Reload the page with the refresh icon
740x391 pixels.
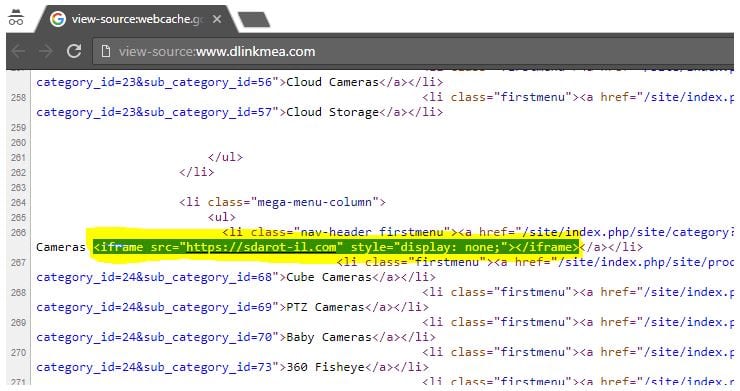click(74, 51)
